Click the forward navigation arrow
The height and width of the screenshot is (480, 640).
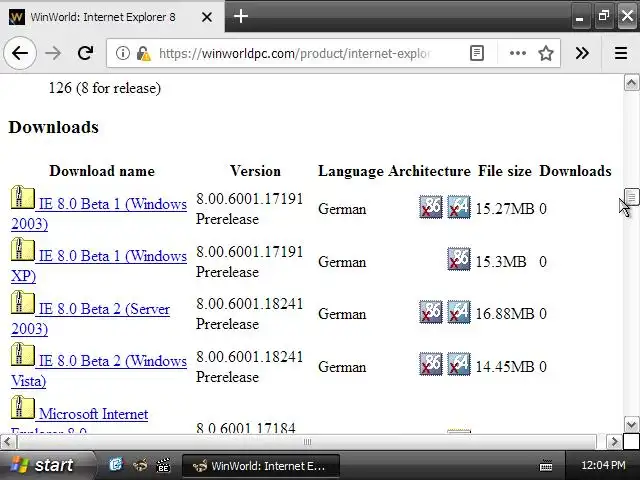(53, 53)
